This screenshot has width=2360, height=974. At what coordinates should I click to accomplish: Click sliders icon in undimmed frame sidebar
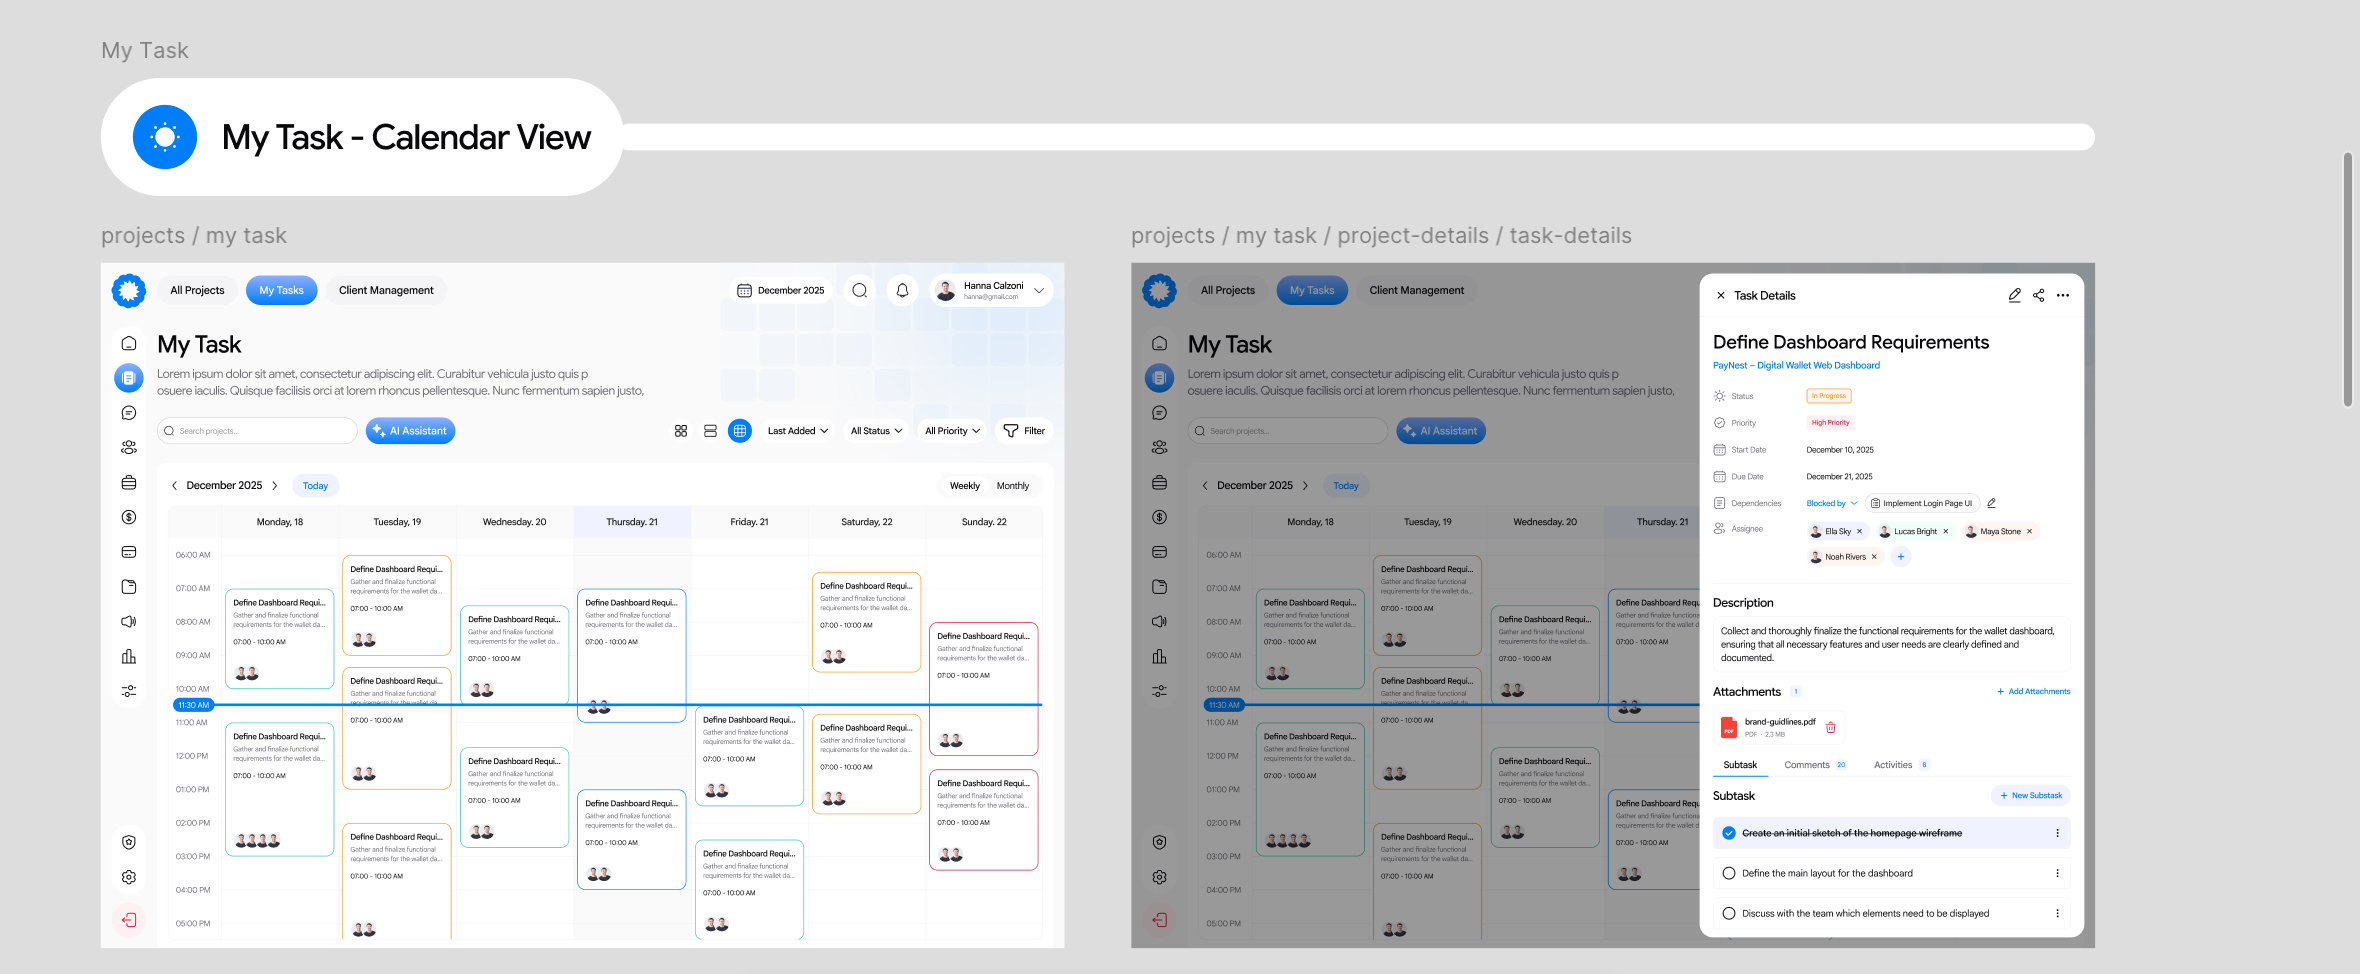point(129,691)
